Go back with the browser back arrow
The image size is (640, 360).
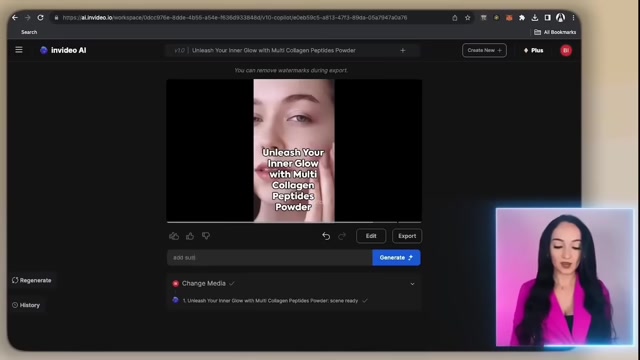(x=15, y=18)
